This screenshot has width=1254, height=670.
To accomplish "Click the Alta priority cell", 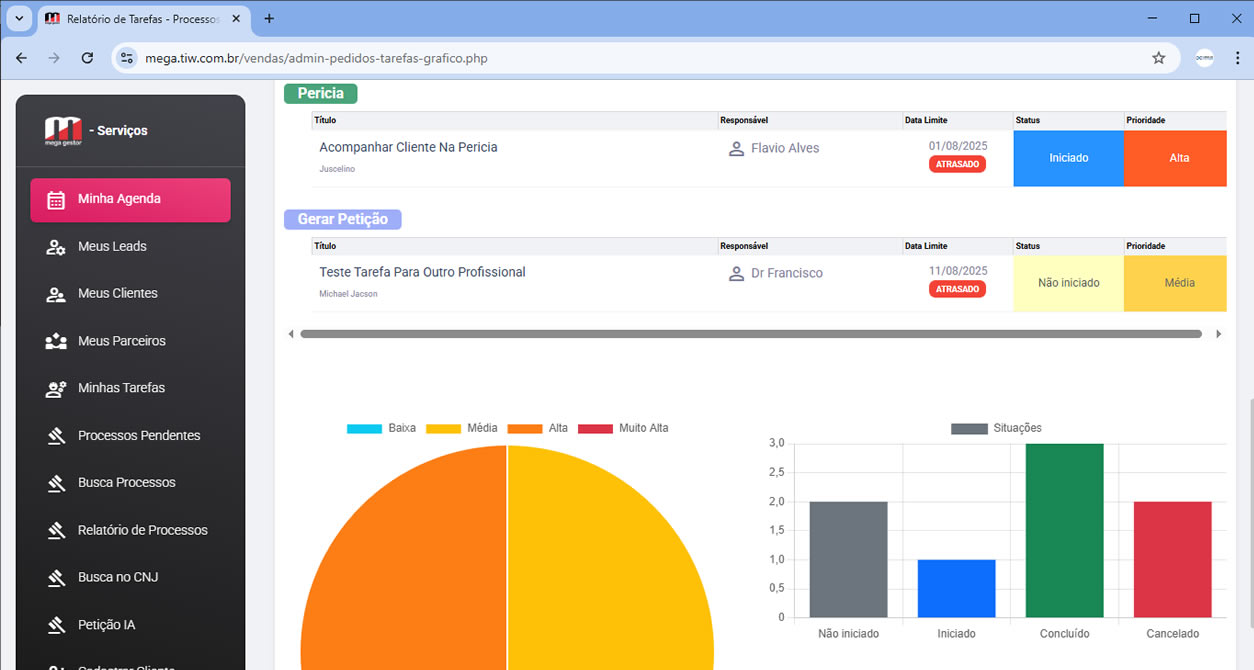I will [x=1175, y=158].
